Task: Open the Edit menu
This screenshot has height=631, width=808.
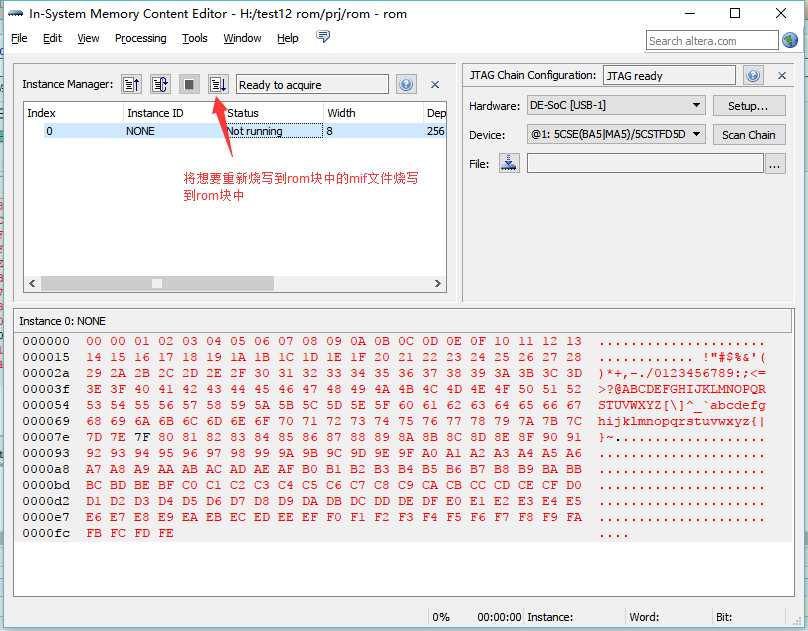Action: click(52, 38)
